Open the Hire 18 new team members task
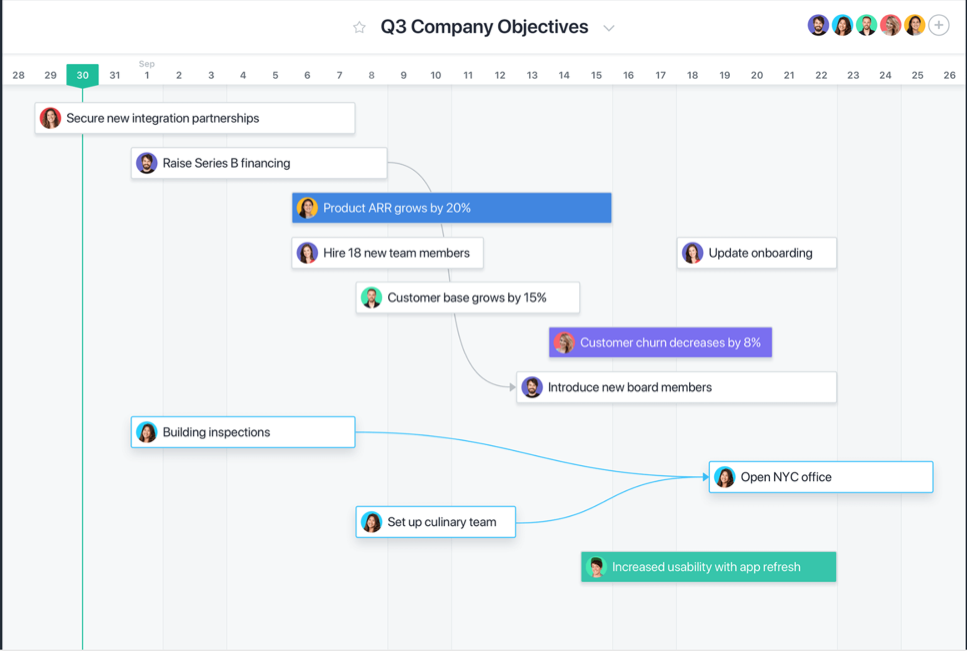 tap(387, 253)
